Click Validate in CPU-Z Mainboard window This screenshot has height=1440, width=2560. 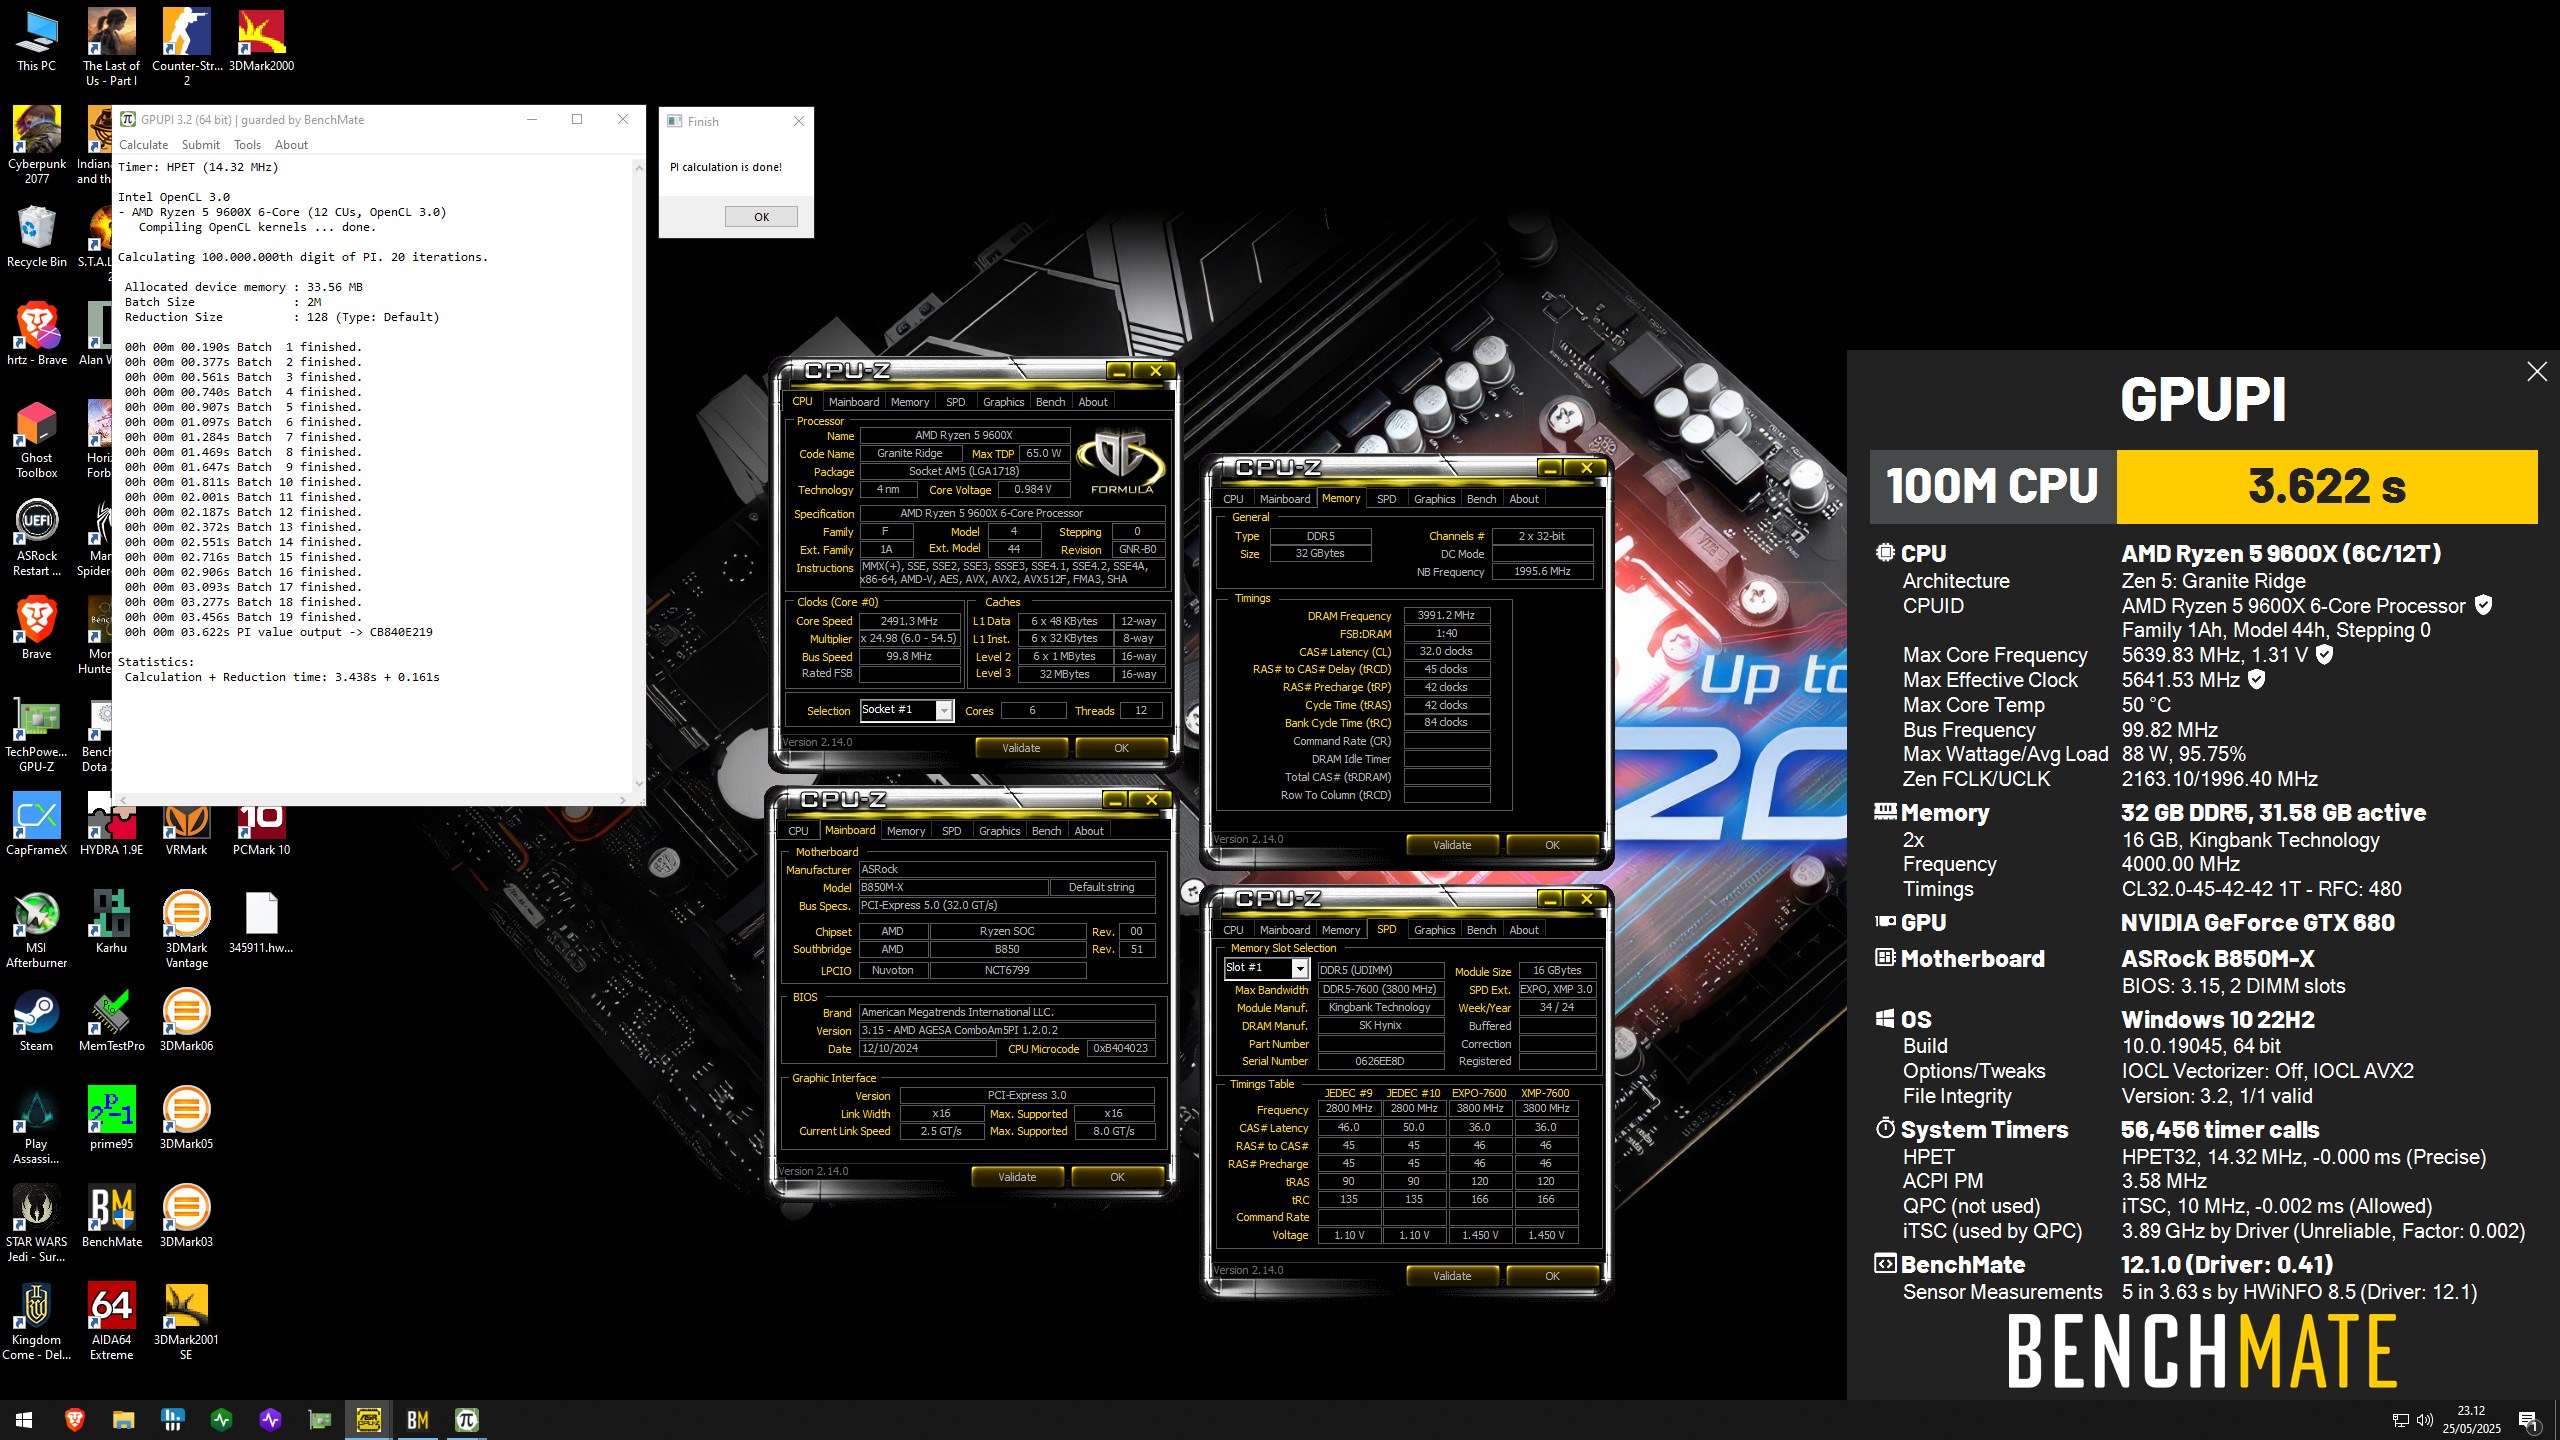coord(1017,1177)
